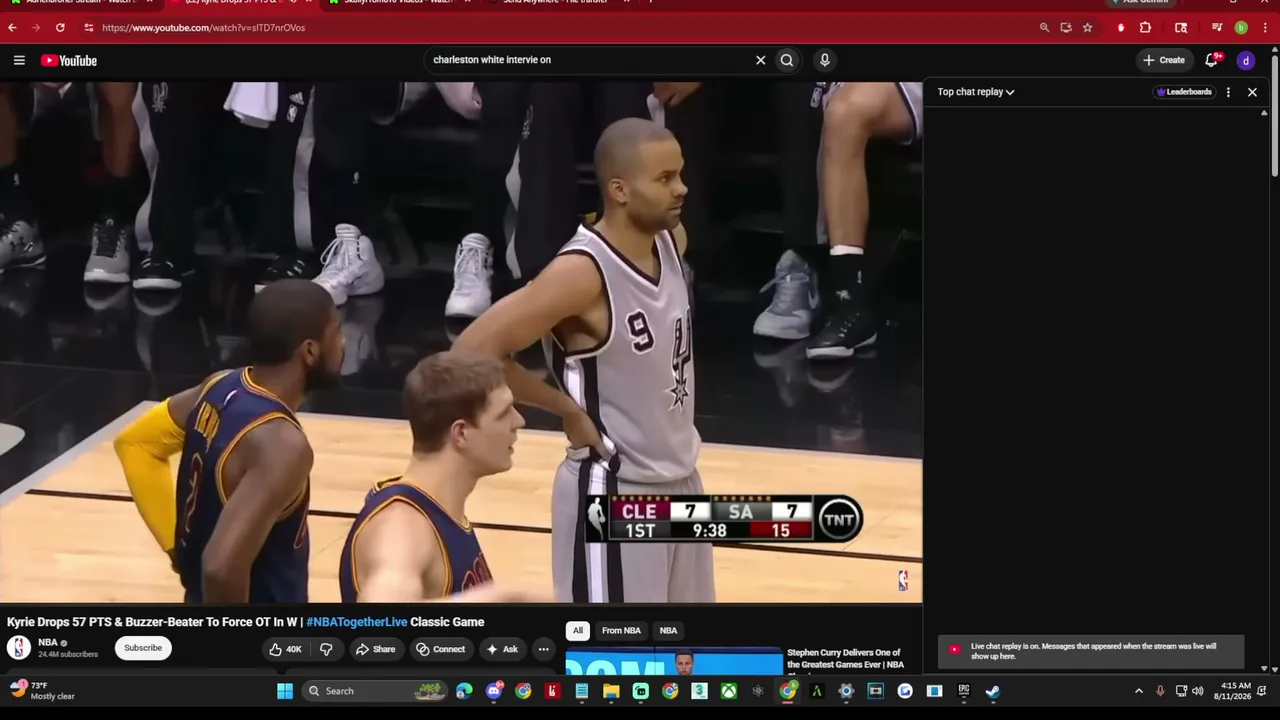Open the NBA channel name link

48,643
